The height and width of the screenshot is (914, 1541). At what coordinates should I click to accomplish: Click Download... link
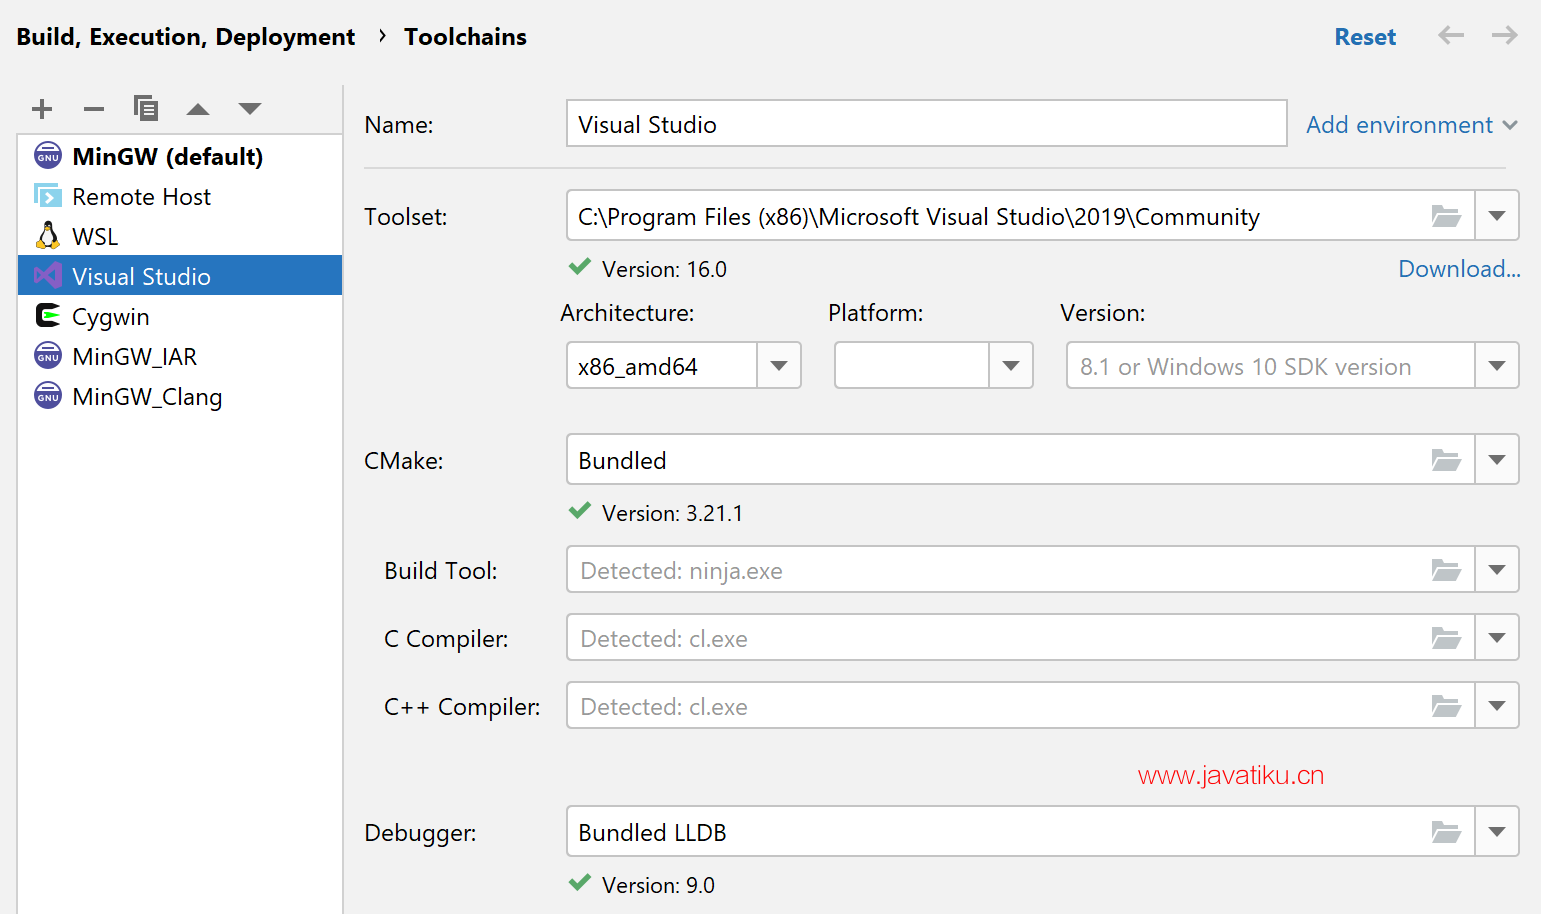pyautogui.click(x=1459, y=269)
